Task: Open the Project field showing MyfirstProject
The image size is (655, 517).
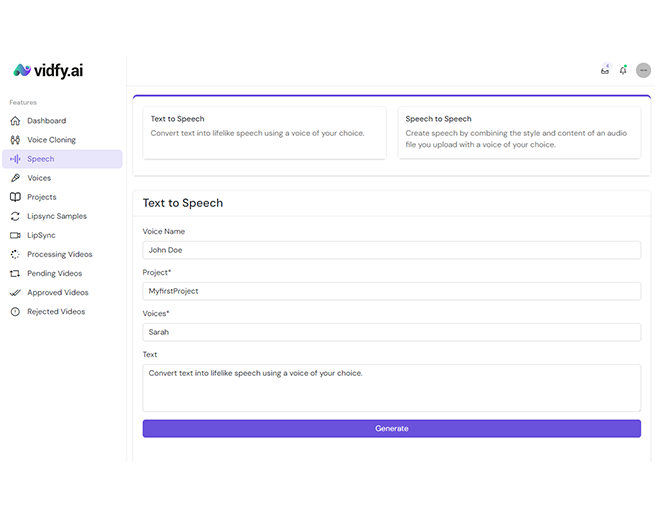Action: (x=391, y=291)
